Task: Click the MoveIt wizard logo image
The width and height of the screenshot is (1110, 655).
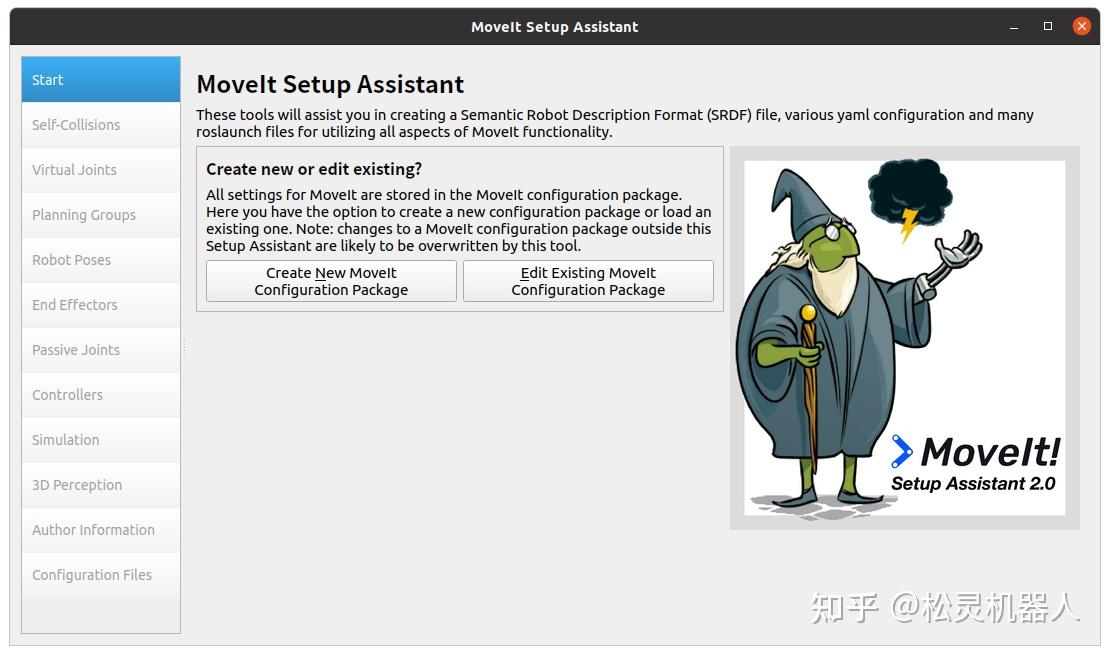Action: tap(905, 338)
